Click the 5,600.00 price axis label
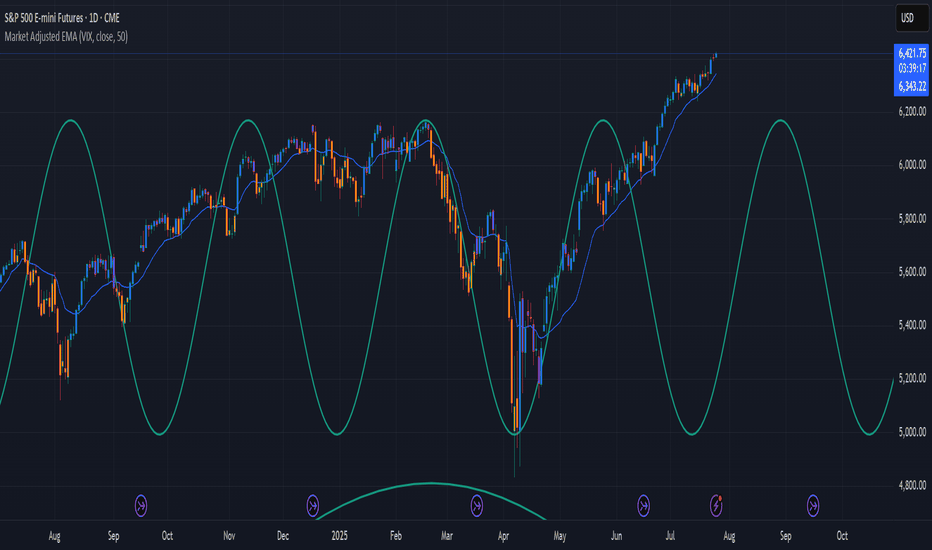932x550 pixels. pos(912,272)
